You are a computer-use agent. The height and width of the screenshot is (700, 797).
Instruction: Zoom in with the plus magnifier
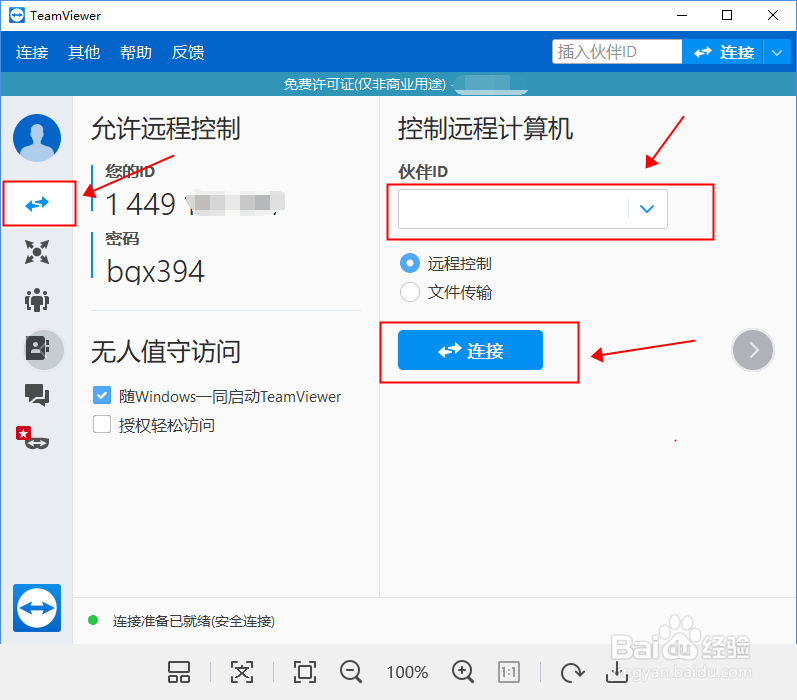click(x=463, y=672)
